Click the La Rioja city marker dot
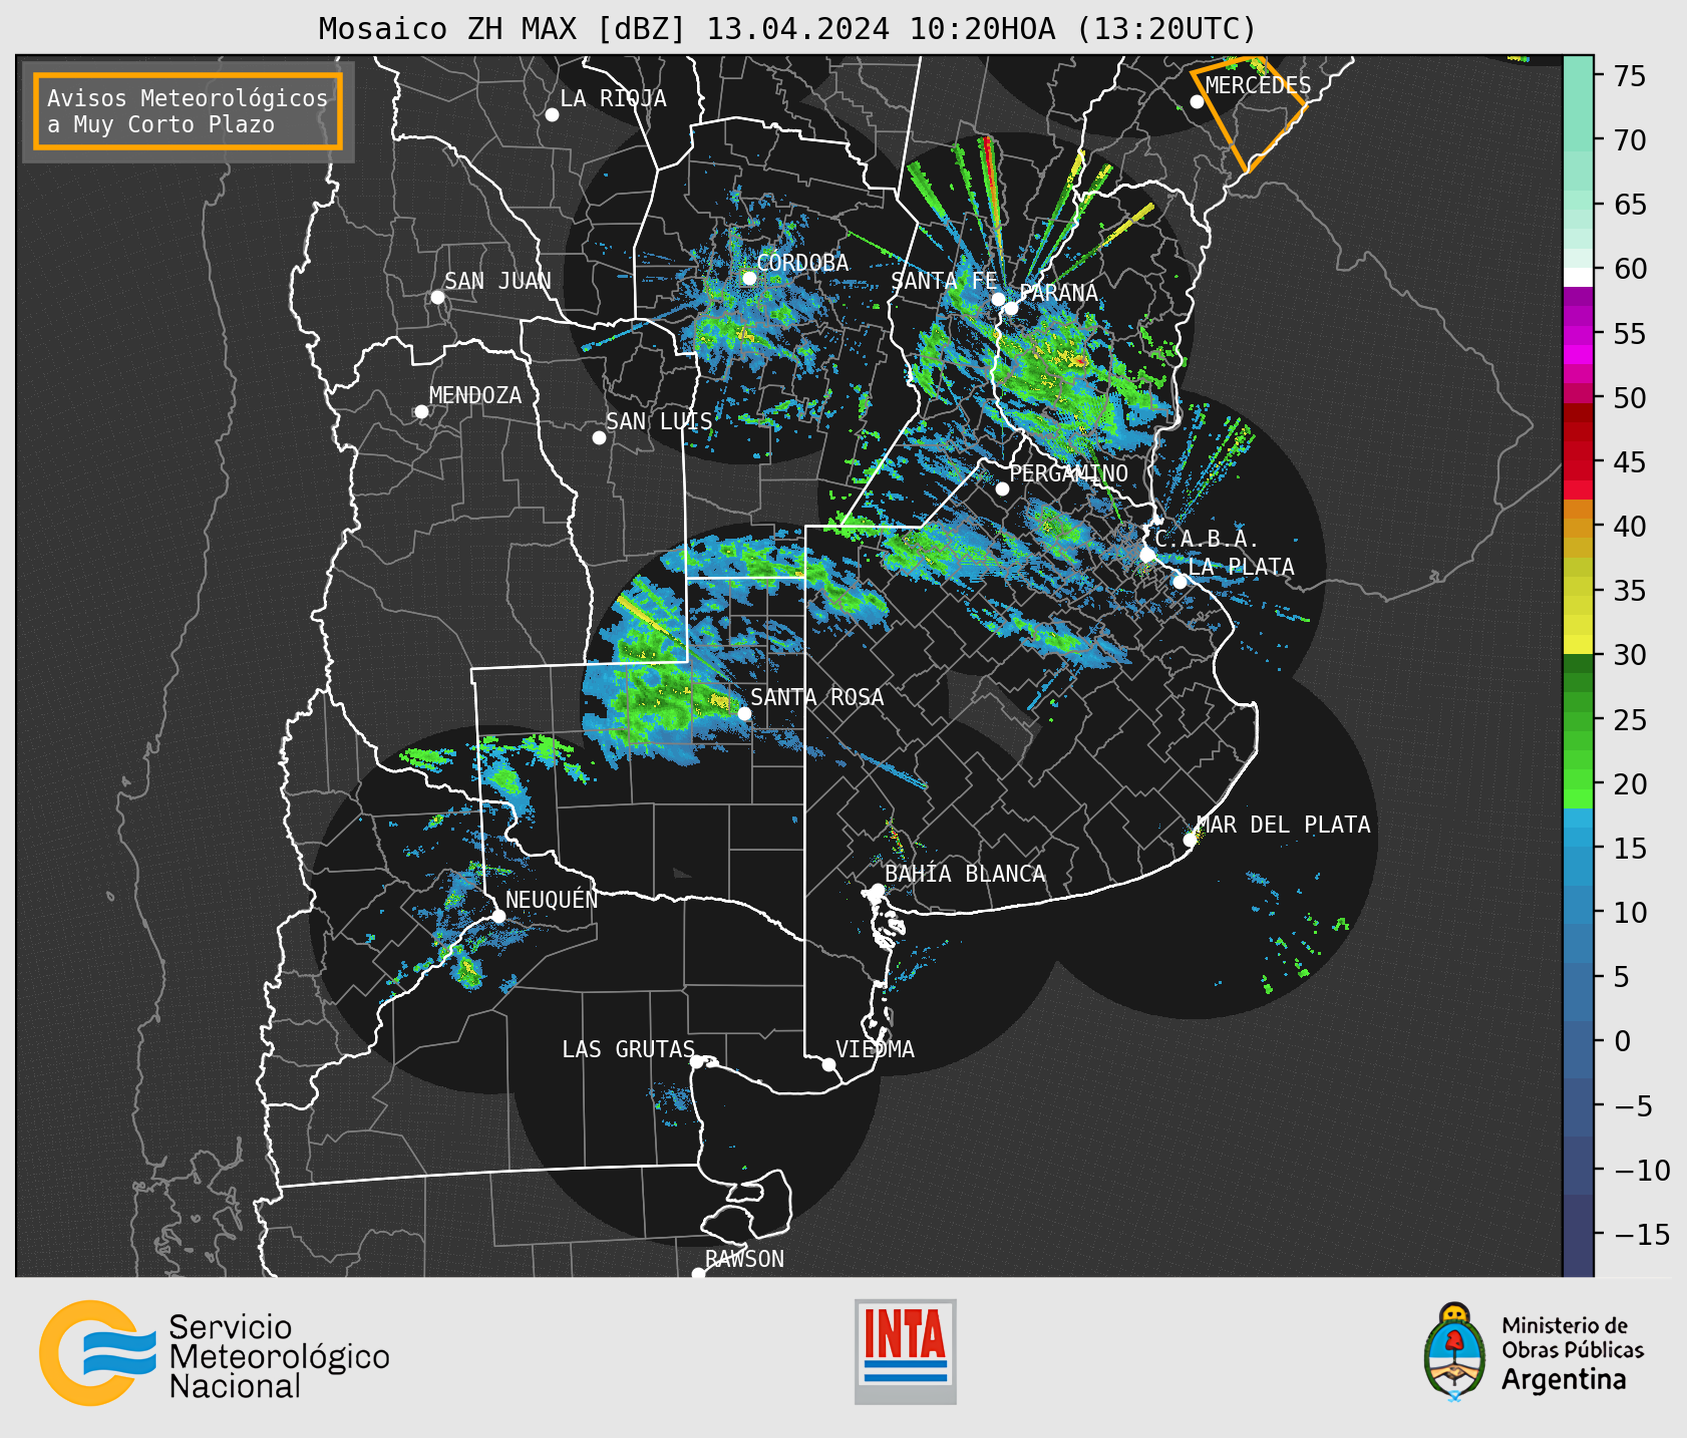The image size is (1687, 1438). (x=552, y=115)
